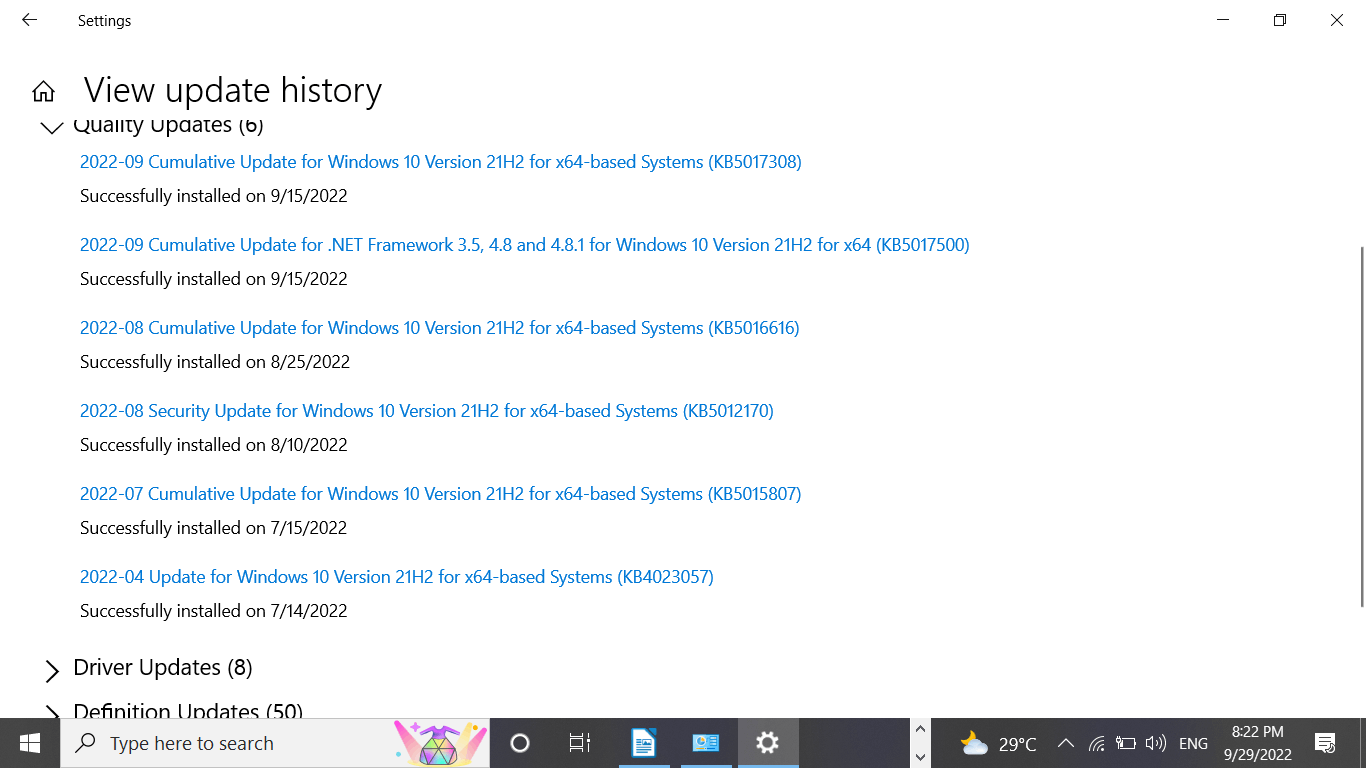Screen dimensions: 1366x768
Task: Open KB4023057 update link
Action: coord(397,577)
